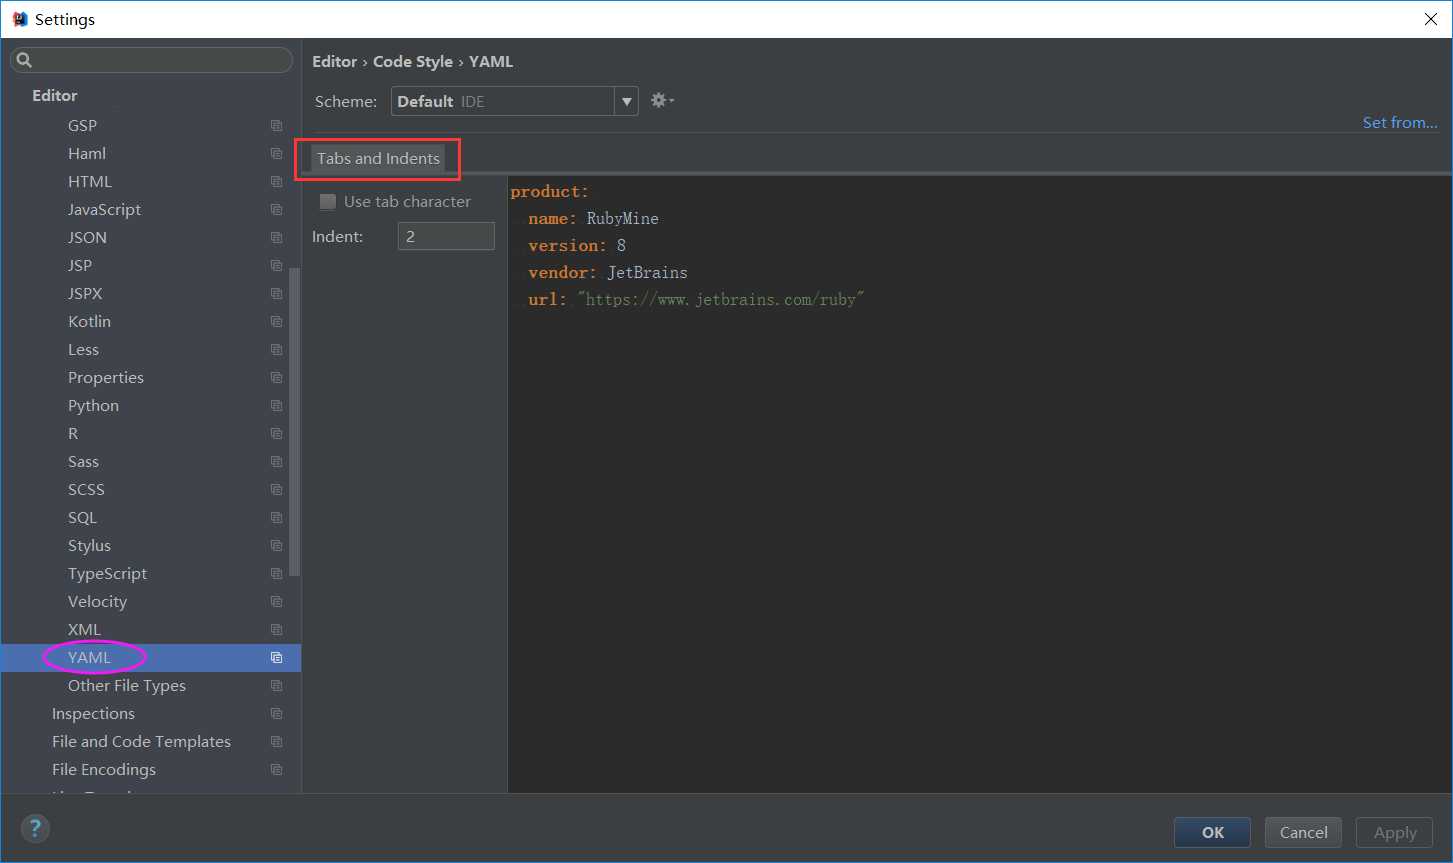The height and width of the screenshot is (863, 1453).
Task: Click the Set from... link
Action: (x=1400, y=122)
